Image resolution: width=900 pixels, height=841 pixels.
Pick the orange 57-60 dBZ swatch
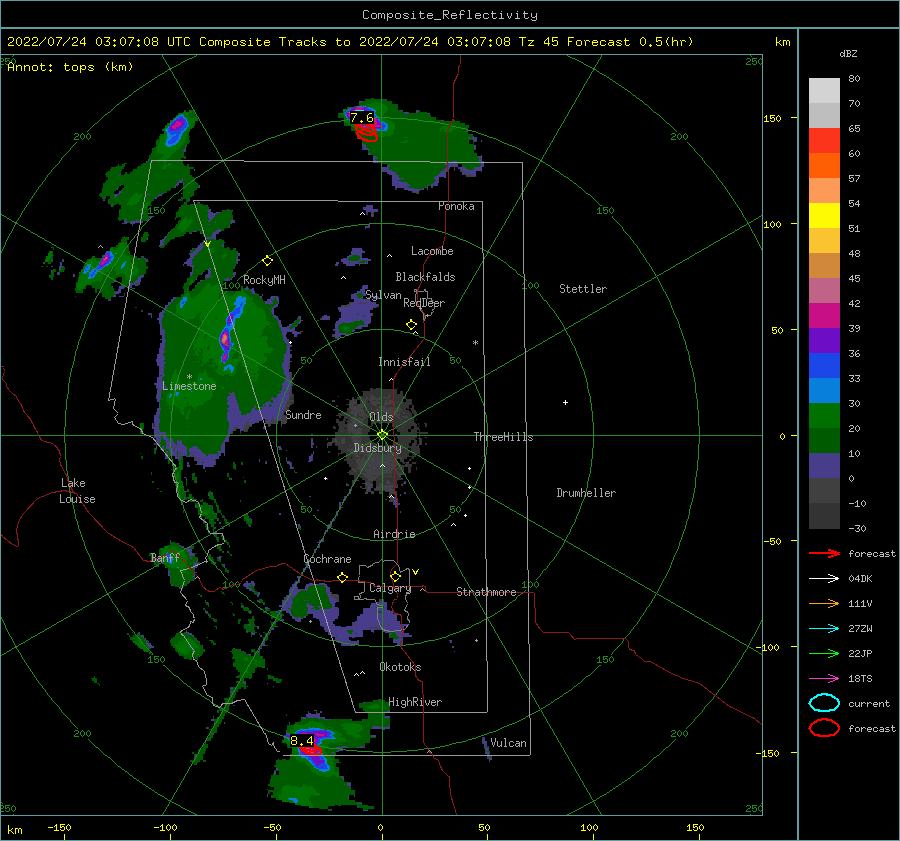[824, 166]
